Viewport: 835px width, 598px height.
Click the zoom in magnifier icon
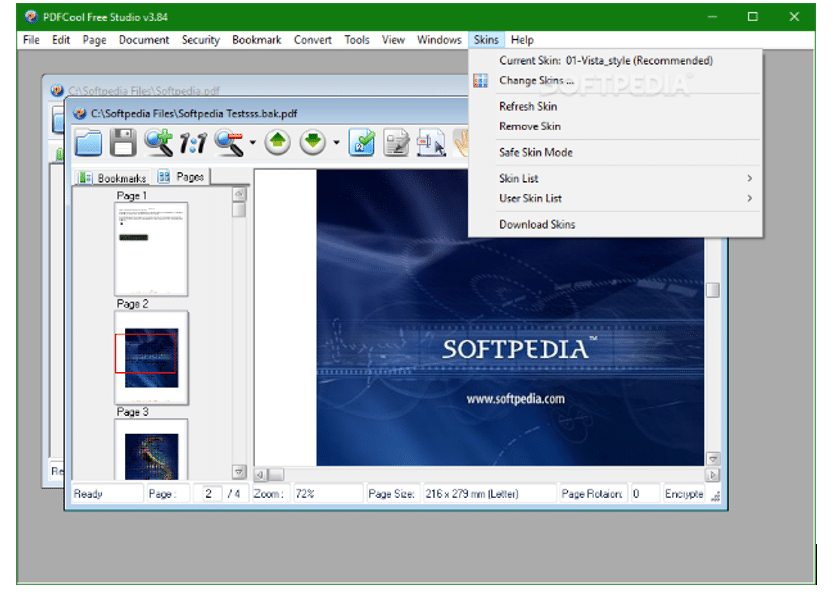(158, 143)
